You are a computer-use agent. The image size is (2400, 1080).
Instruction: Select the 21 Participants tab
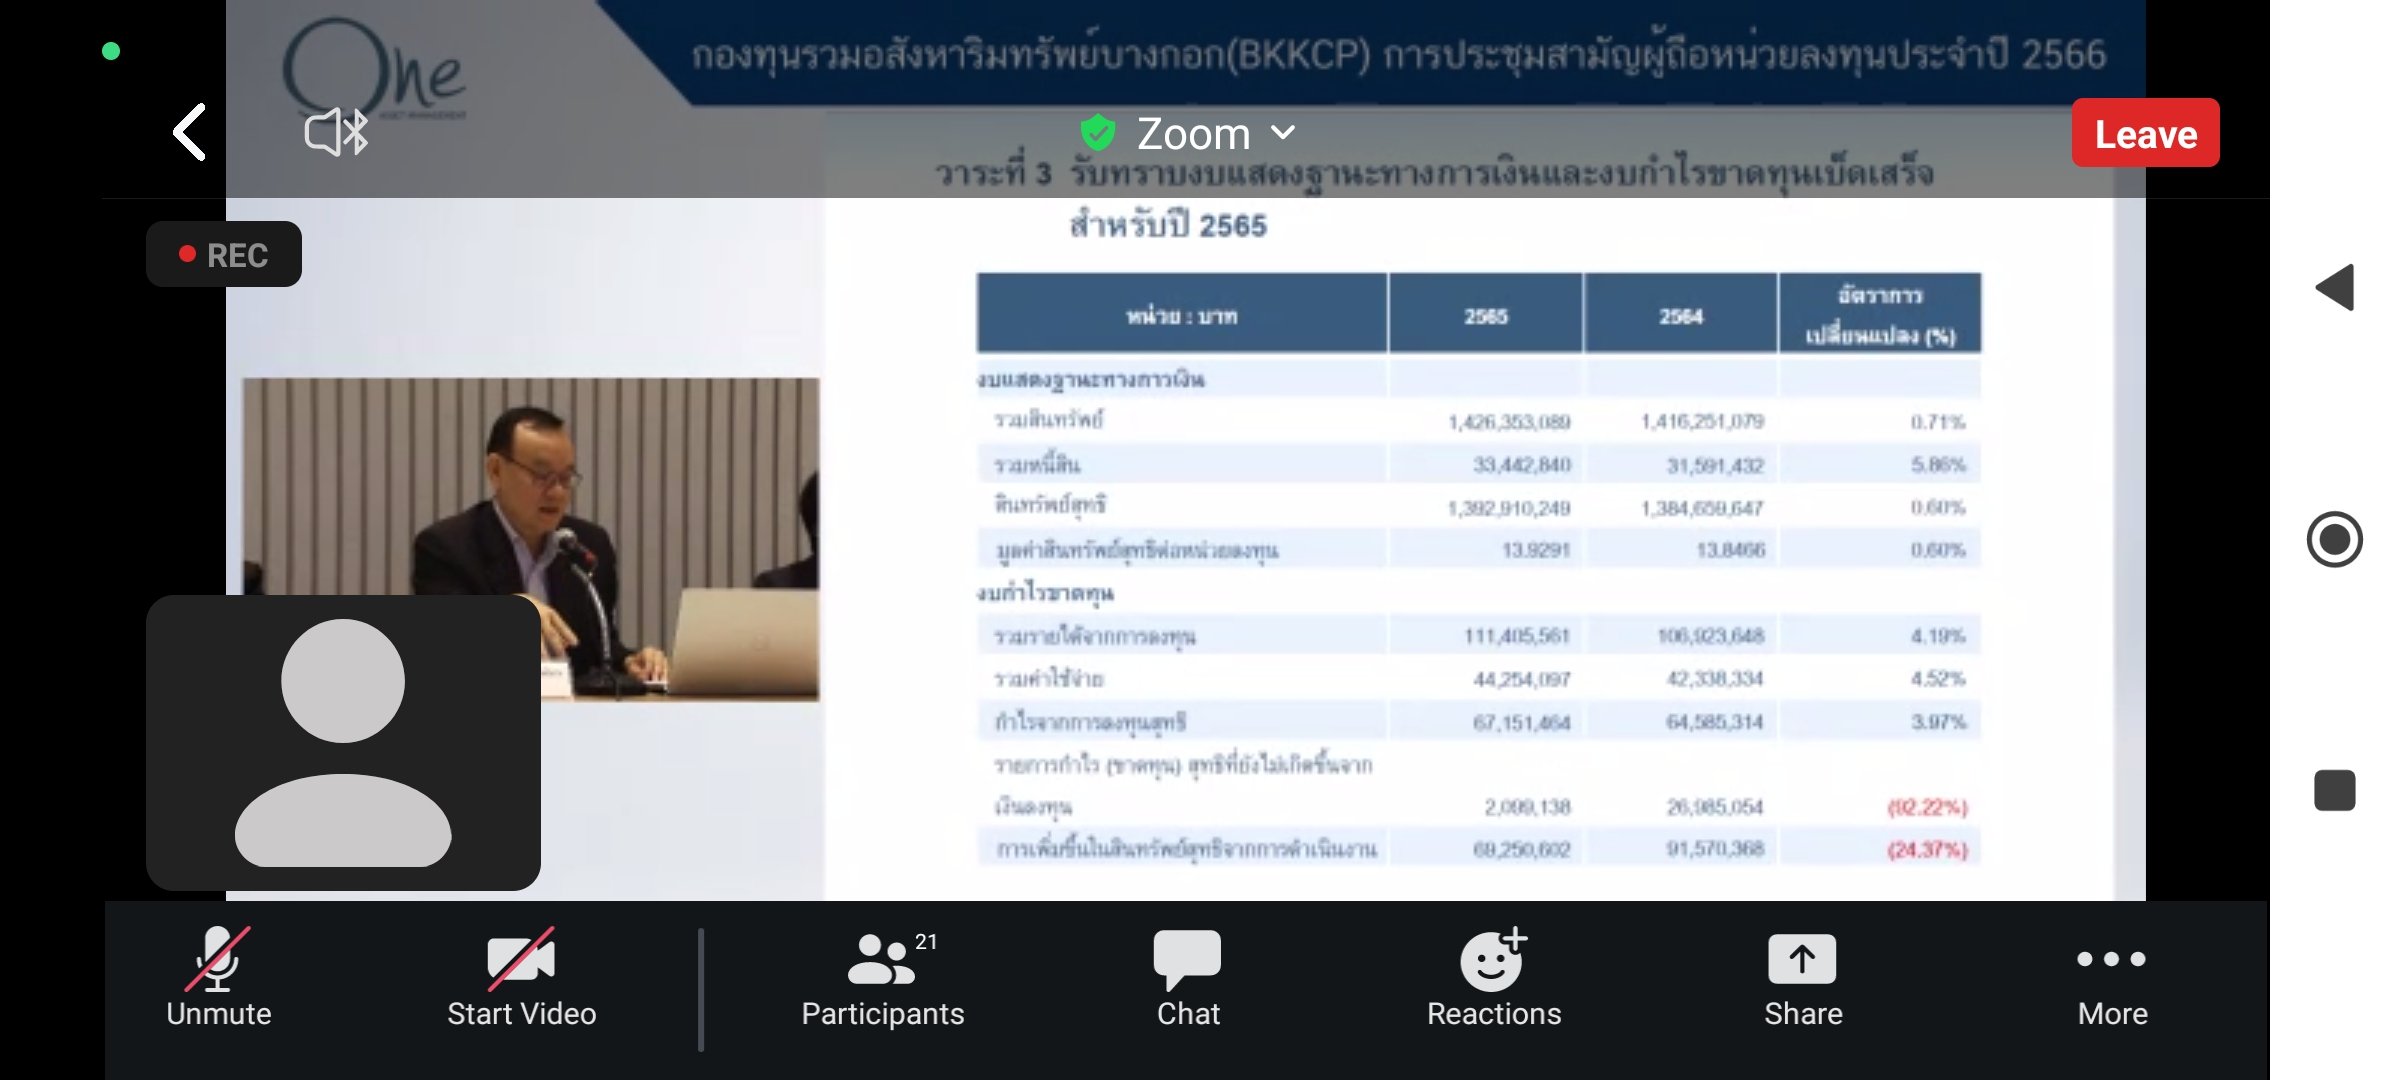(885, 976)
